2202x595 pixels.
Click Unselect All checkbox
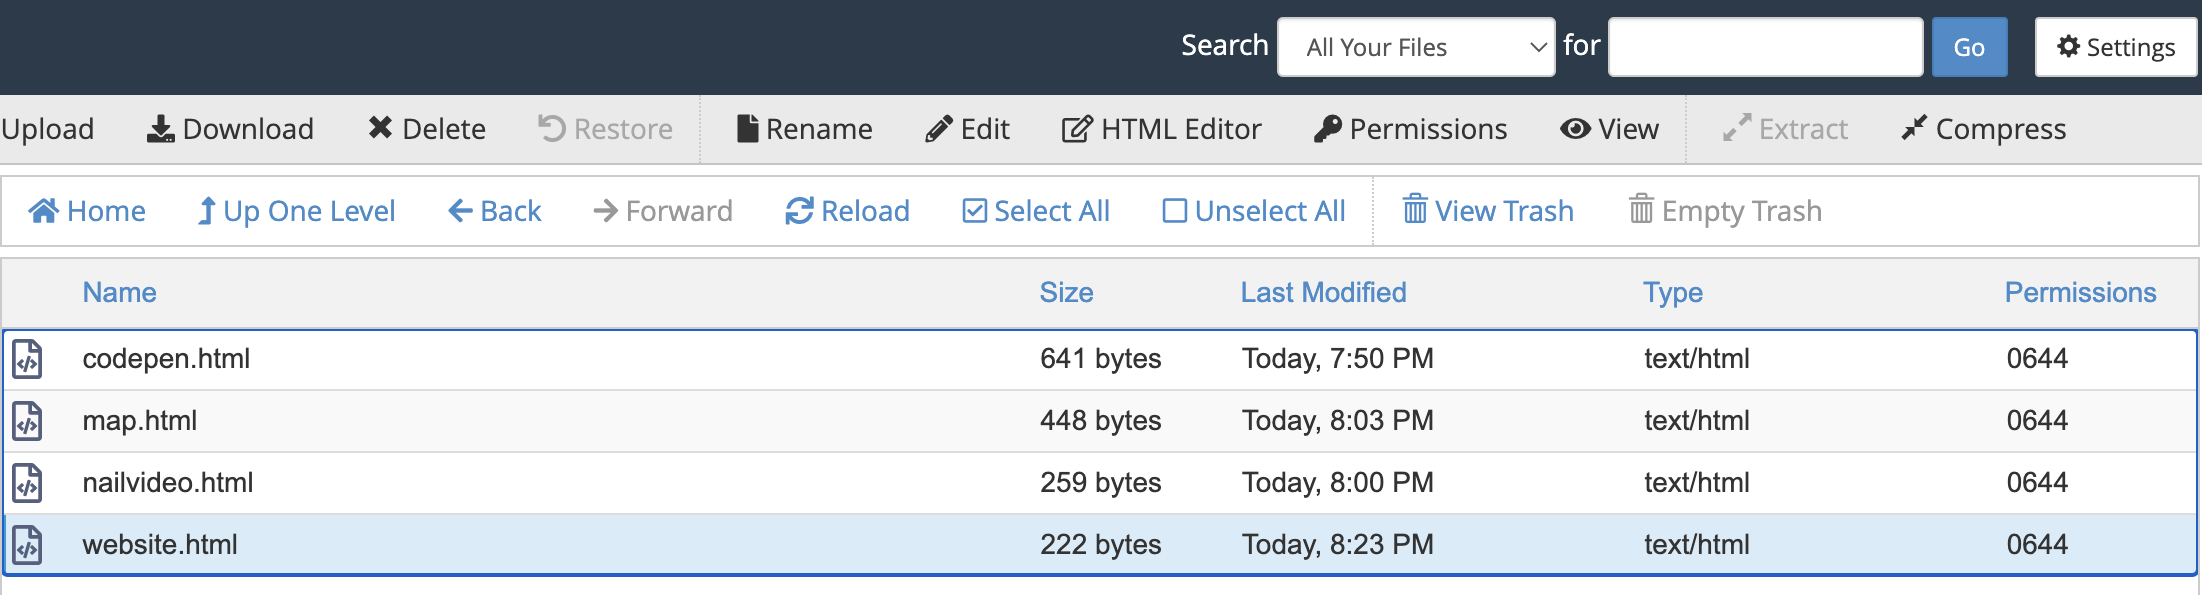[x=1254, y=211]
